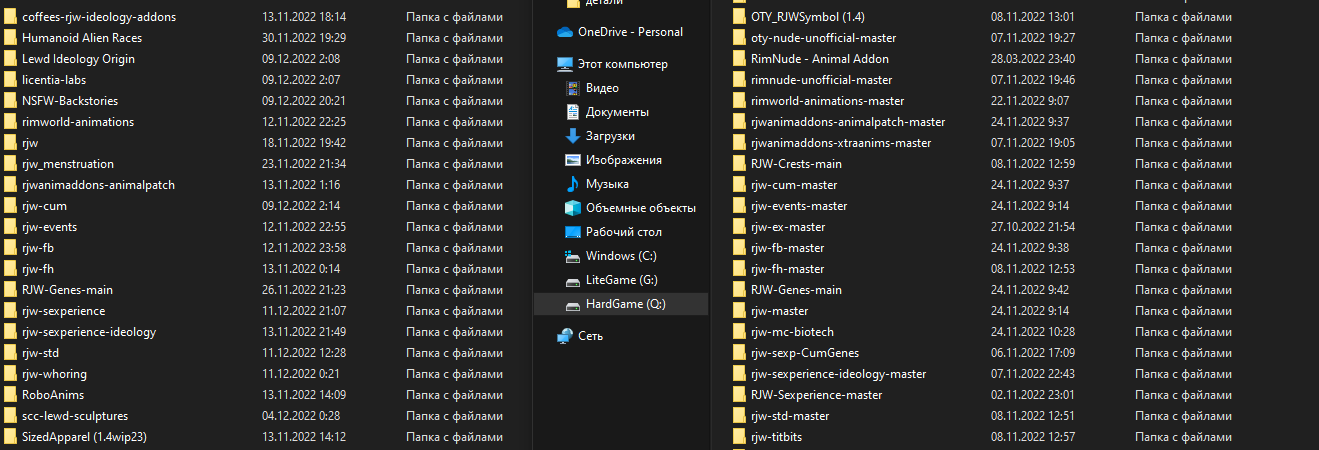Select rjw-fh-master folder
This screenshot has height=450, width=1319.
coord(788,269)
